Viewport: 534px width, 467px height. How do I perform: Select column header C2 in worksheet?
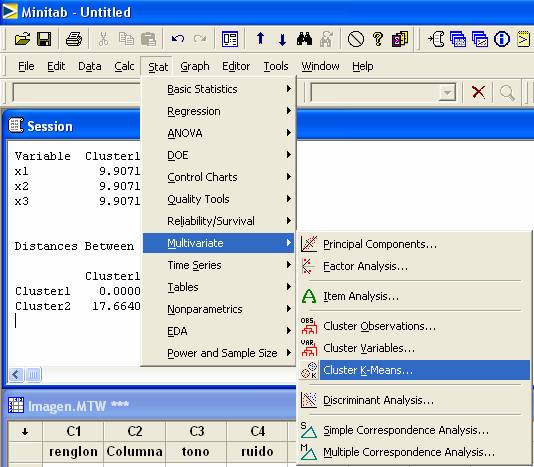pyautogui.click(x=135, y=432)
